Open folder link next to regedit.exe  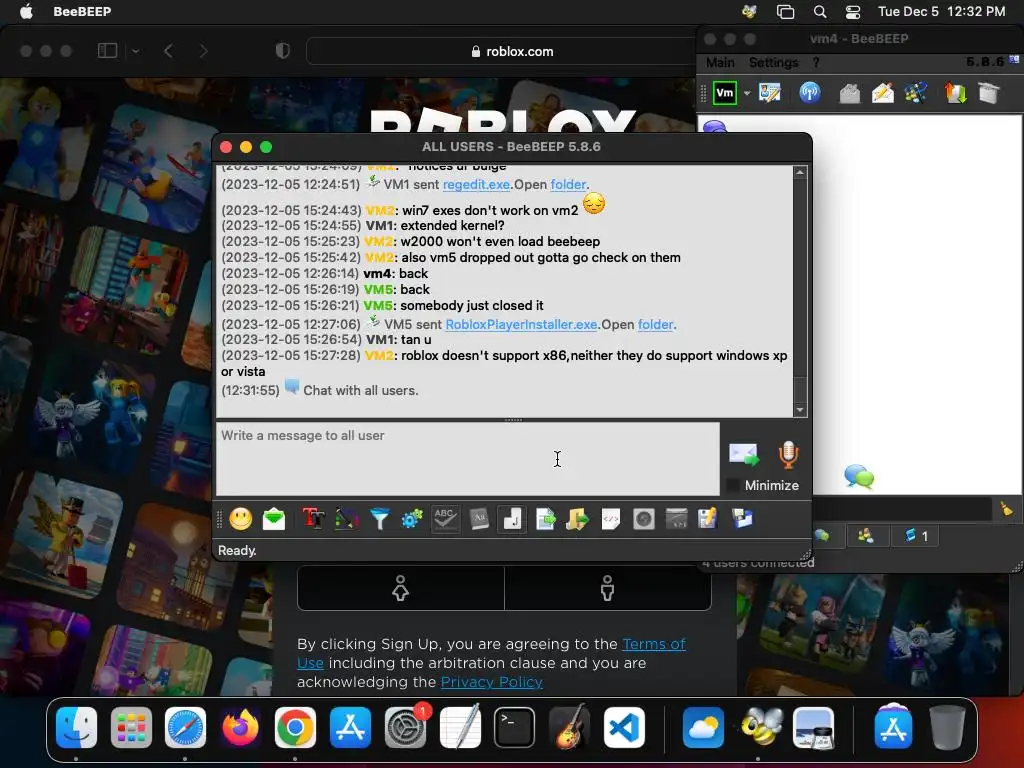568,185
